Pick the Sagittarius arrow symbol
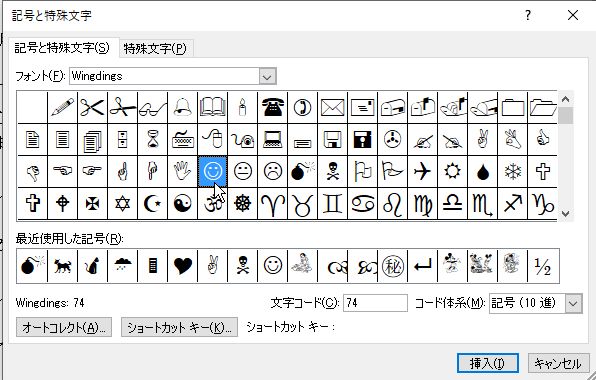This screenshot has width=596, height=380. click(x=512, y=204)
